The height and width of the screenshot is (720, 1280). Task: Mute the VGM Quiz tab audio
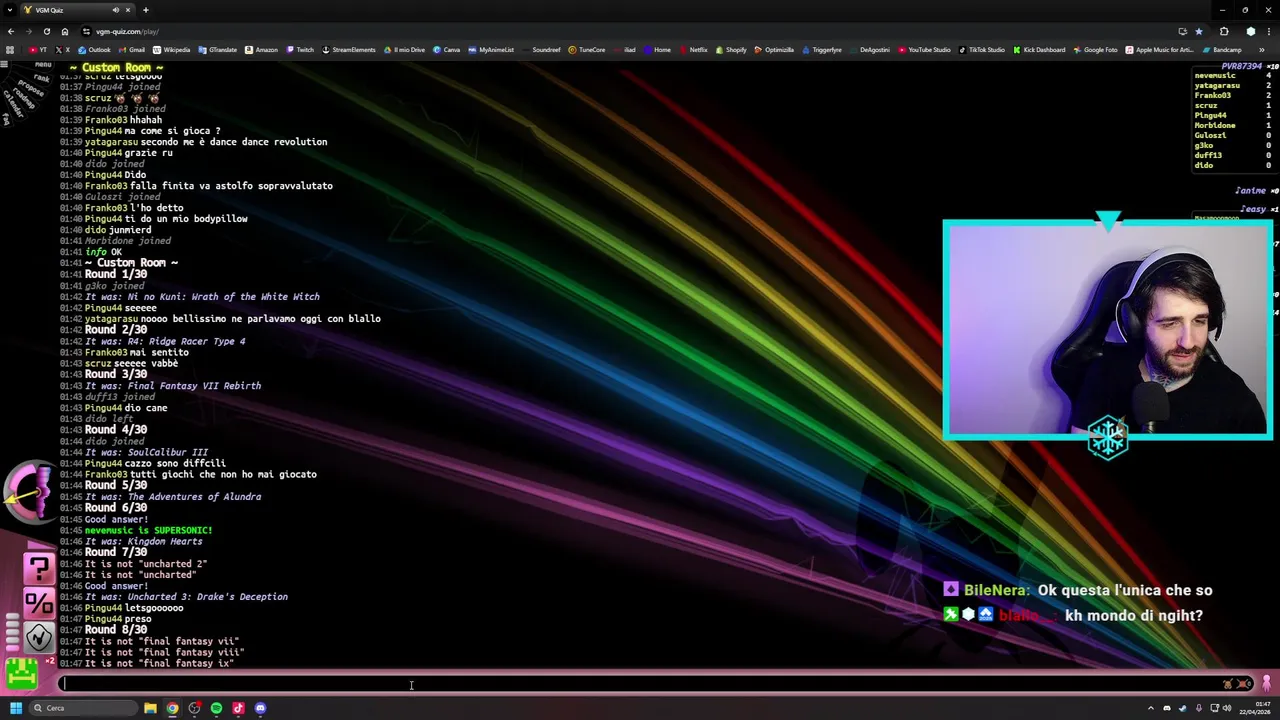tap(116, 10)
